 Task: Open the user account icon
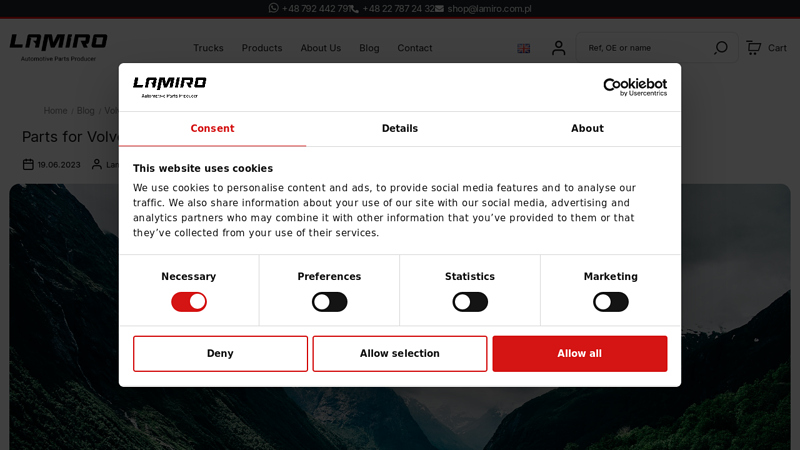(x=558, y=48)
